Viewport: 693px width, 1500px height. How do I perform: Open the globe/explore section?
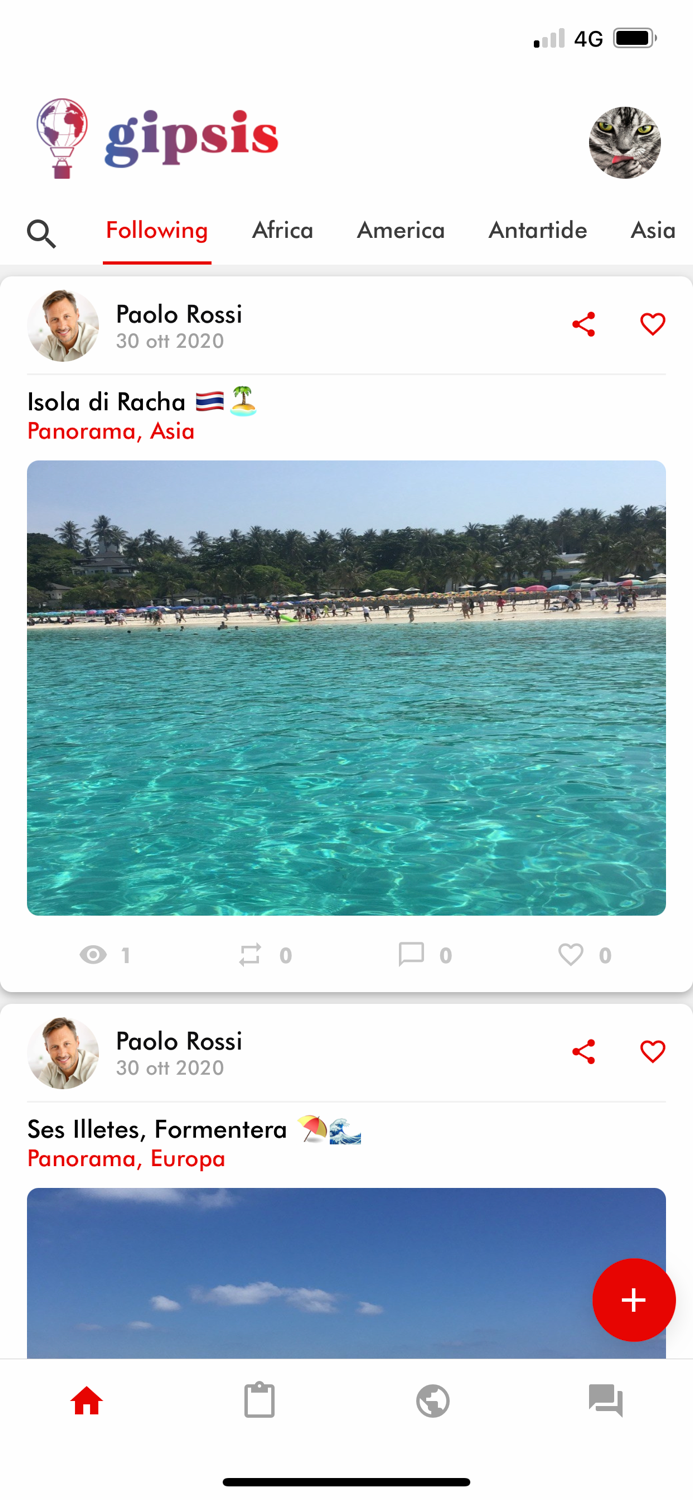tap(433, 1400)
